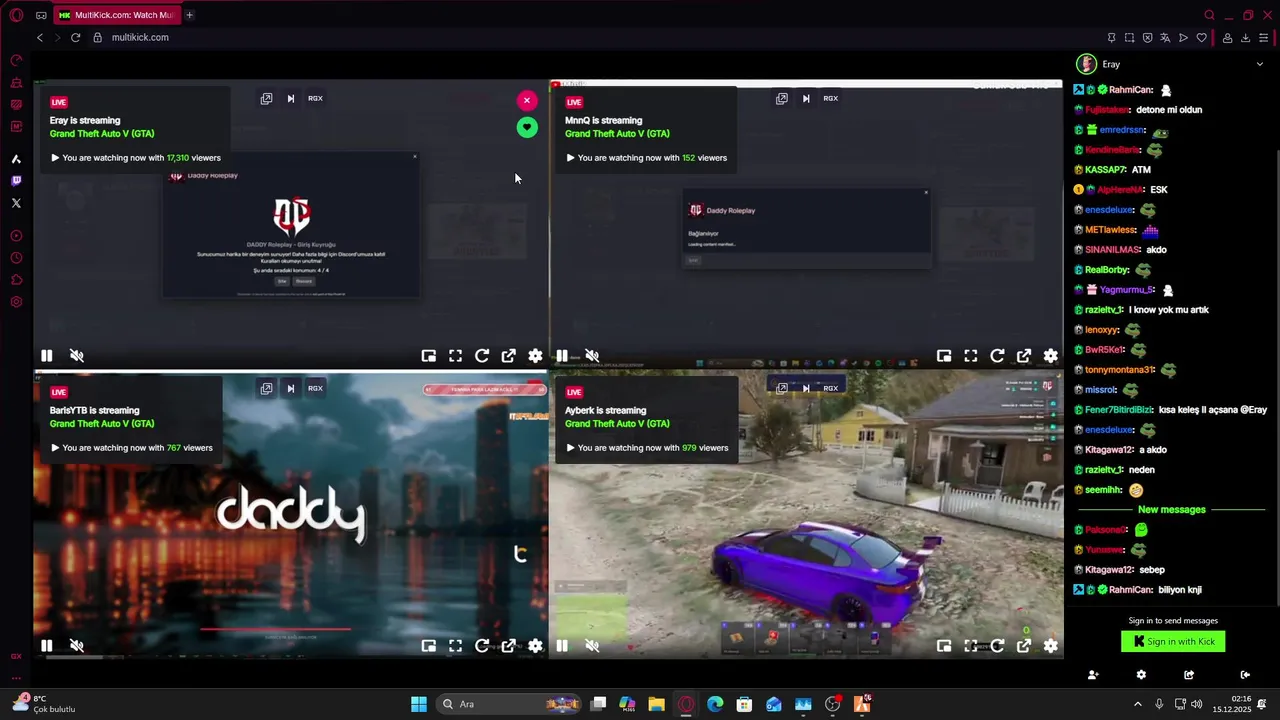
Task: Remove the Eray stream with red X
Action: click(527, 100)
